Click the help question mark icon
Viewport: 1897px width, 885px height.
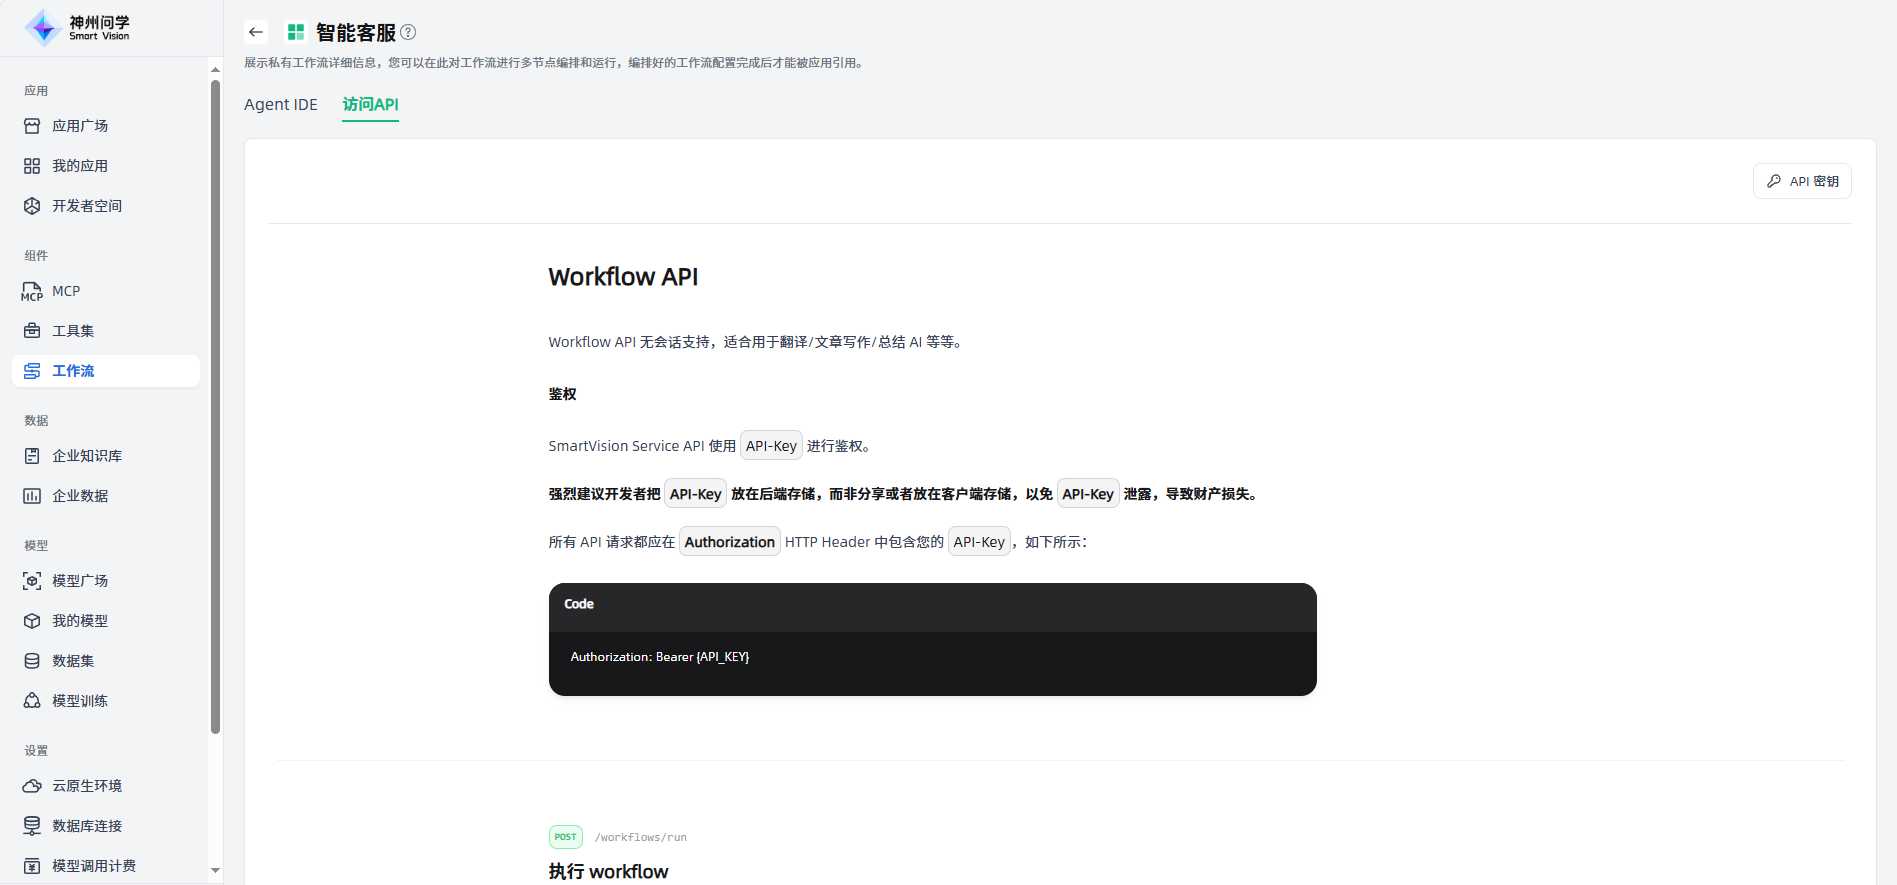[x=408, y=32]
